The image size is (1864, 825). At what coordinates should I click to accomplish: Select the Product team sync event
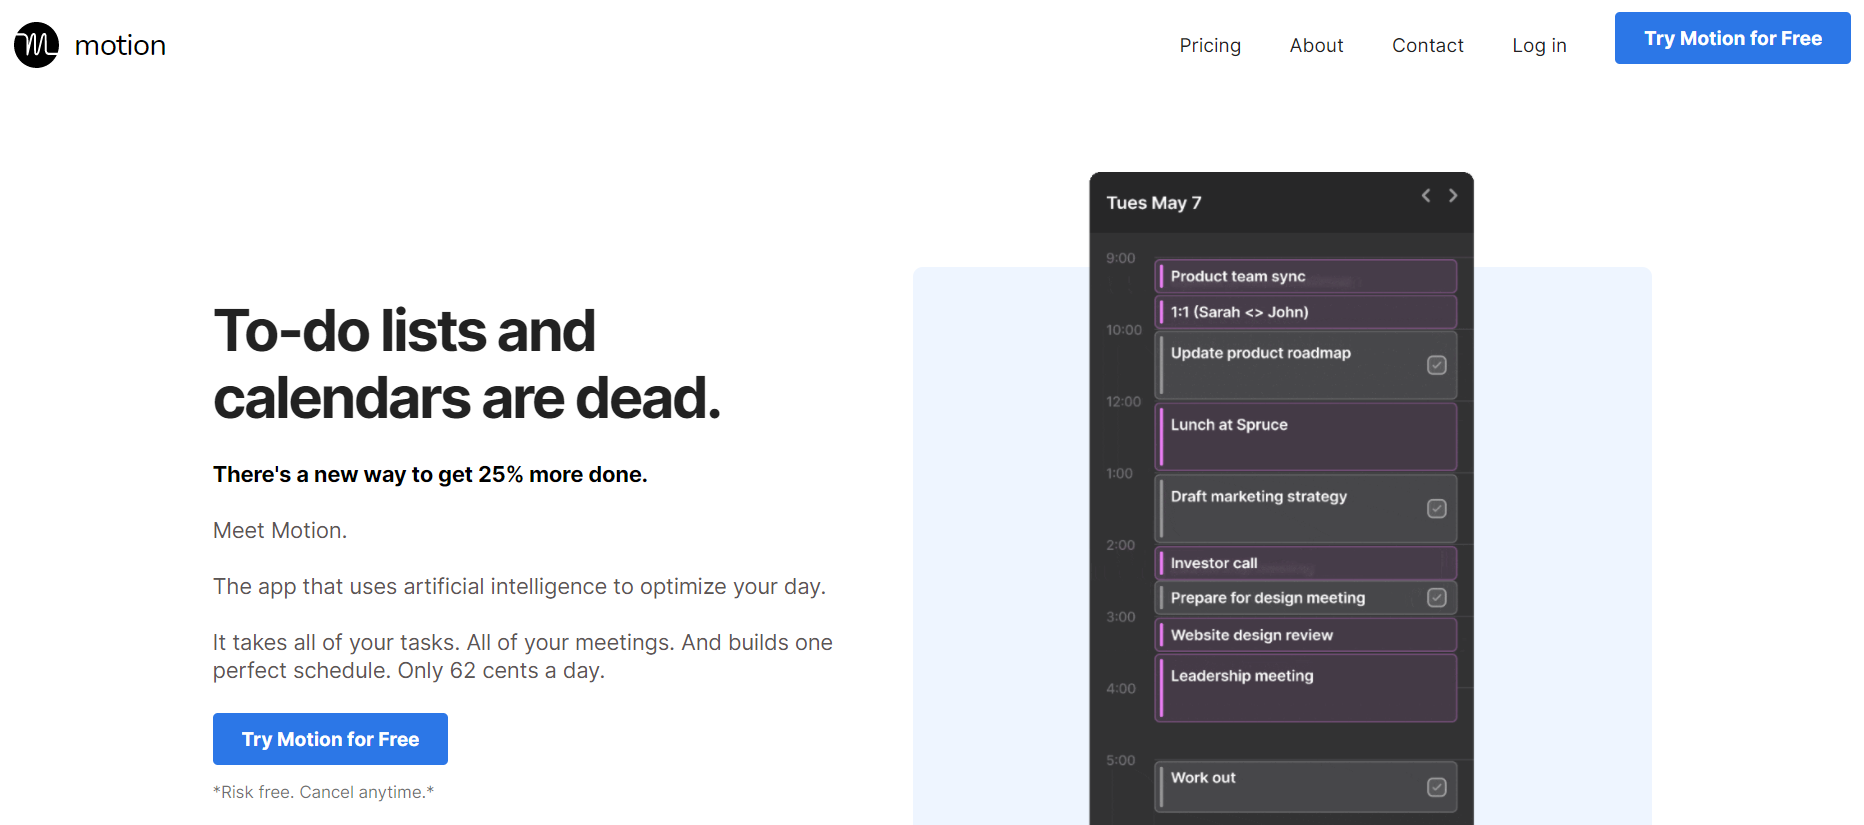(1306, 276)
